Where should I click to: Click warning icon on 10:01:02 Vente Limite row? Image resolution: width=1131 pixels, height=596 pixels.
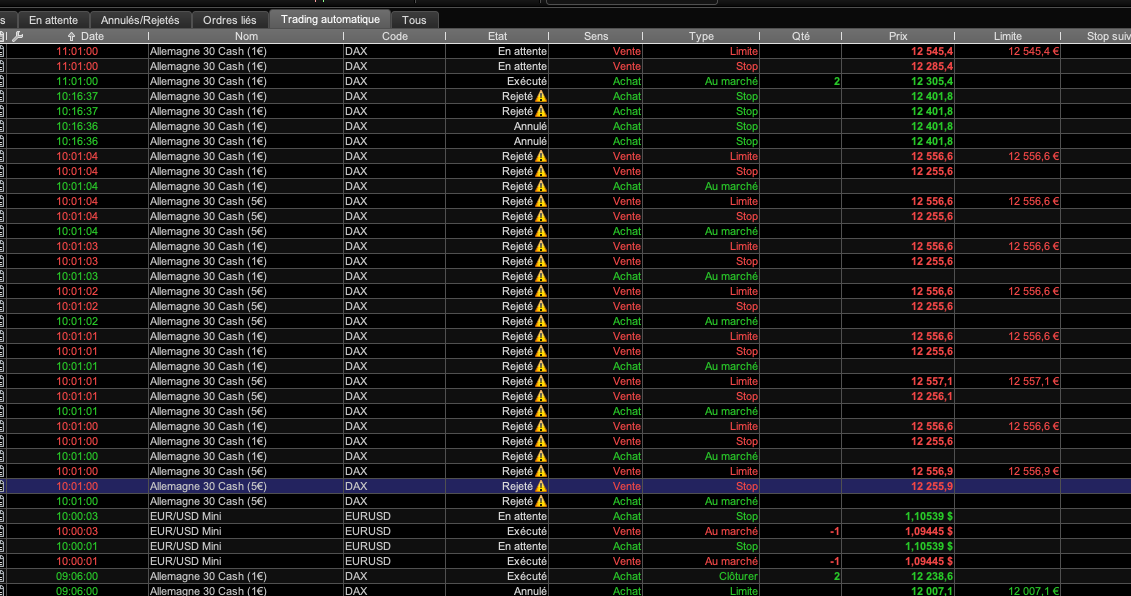[541, 291]
